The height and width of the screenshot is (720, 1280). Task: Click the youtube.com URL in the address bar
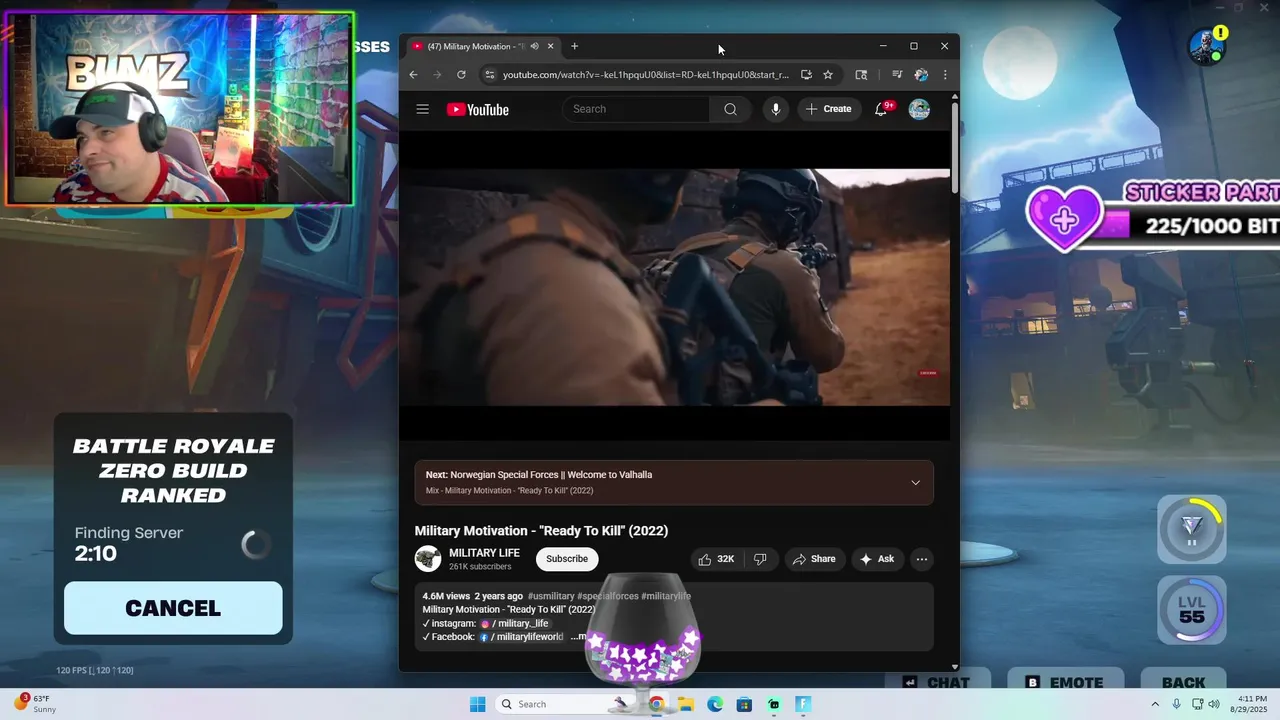click(645, 75)
